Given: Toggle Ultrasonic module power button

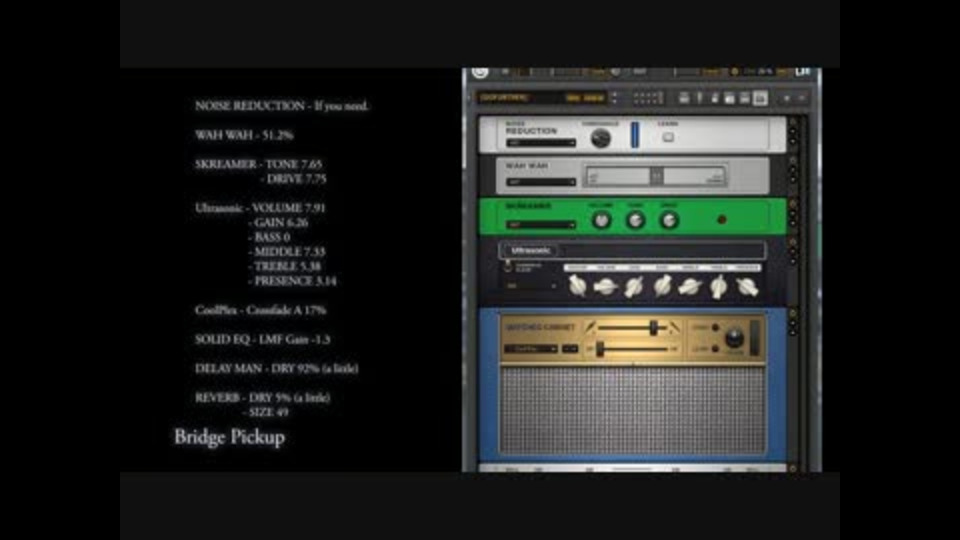Looking at the screenshot, I should tap(793, 243).
